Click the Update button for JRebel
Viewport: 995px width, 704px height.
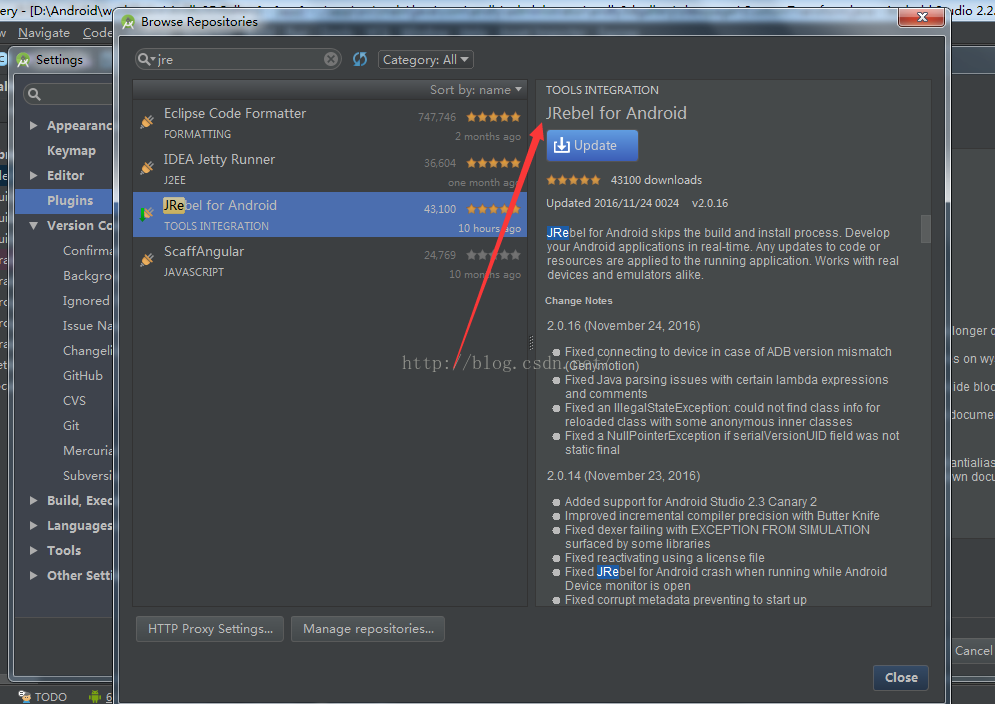tap(592, 145)
